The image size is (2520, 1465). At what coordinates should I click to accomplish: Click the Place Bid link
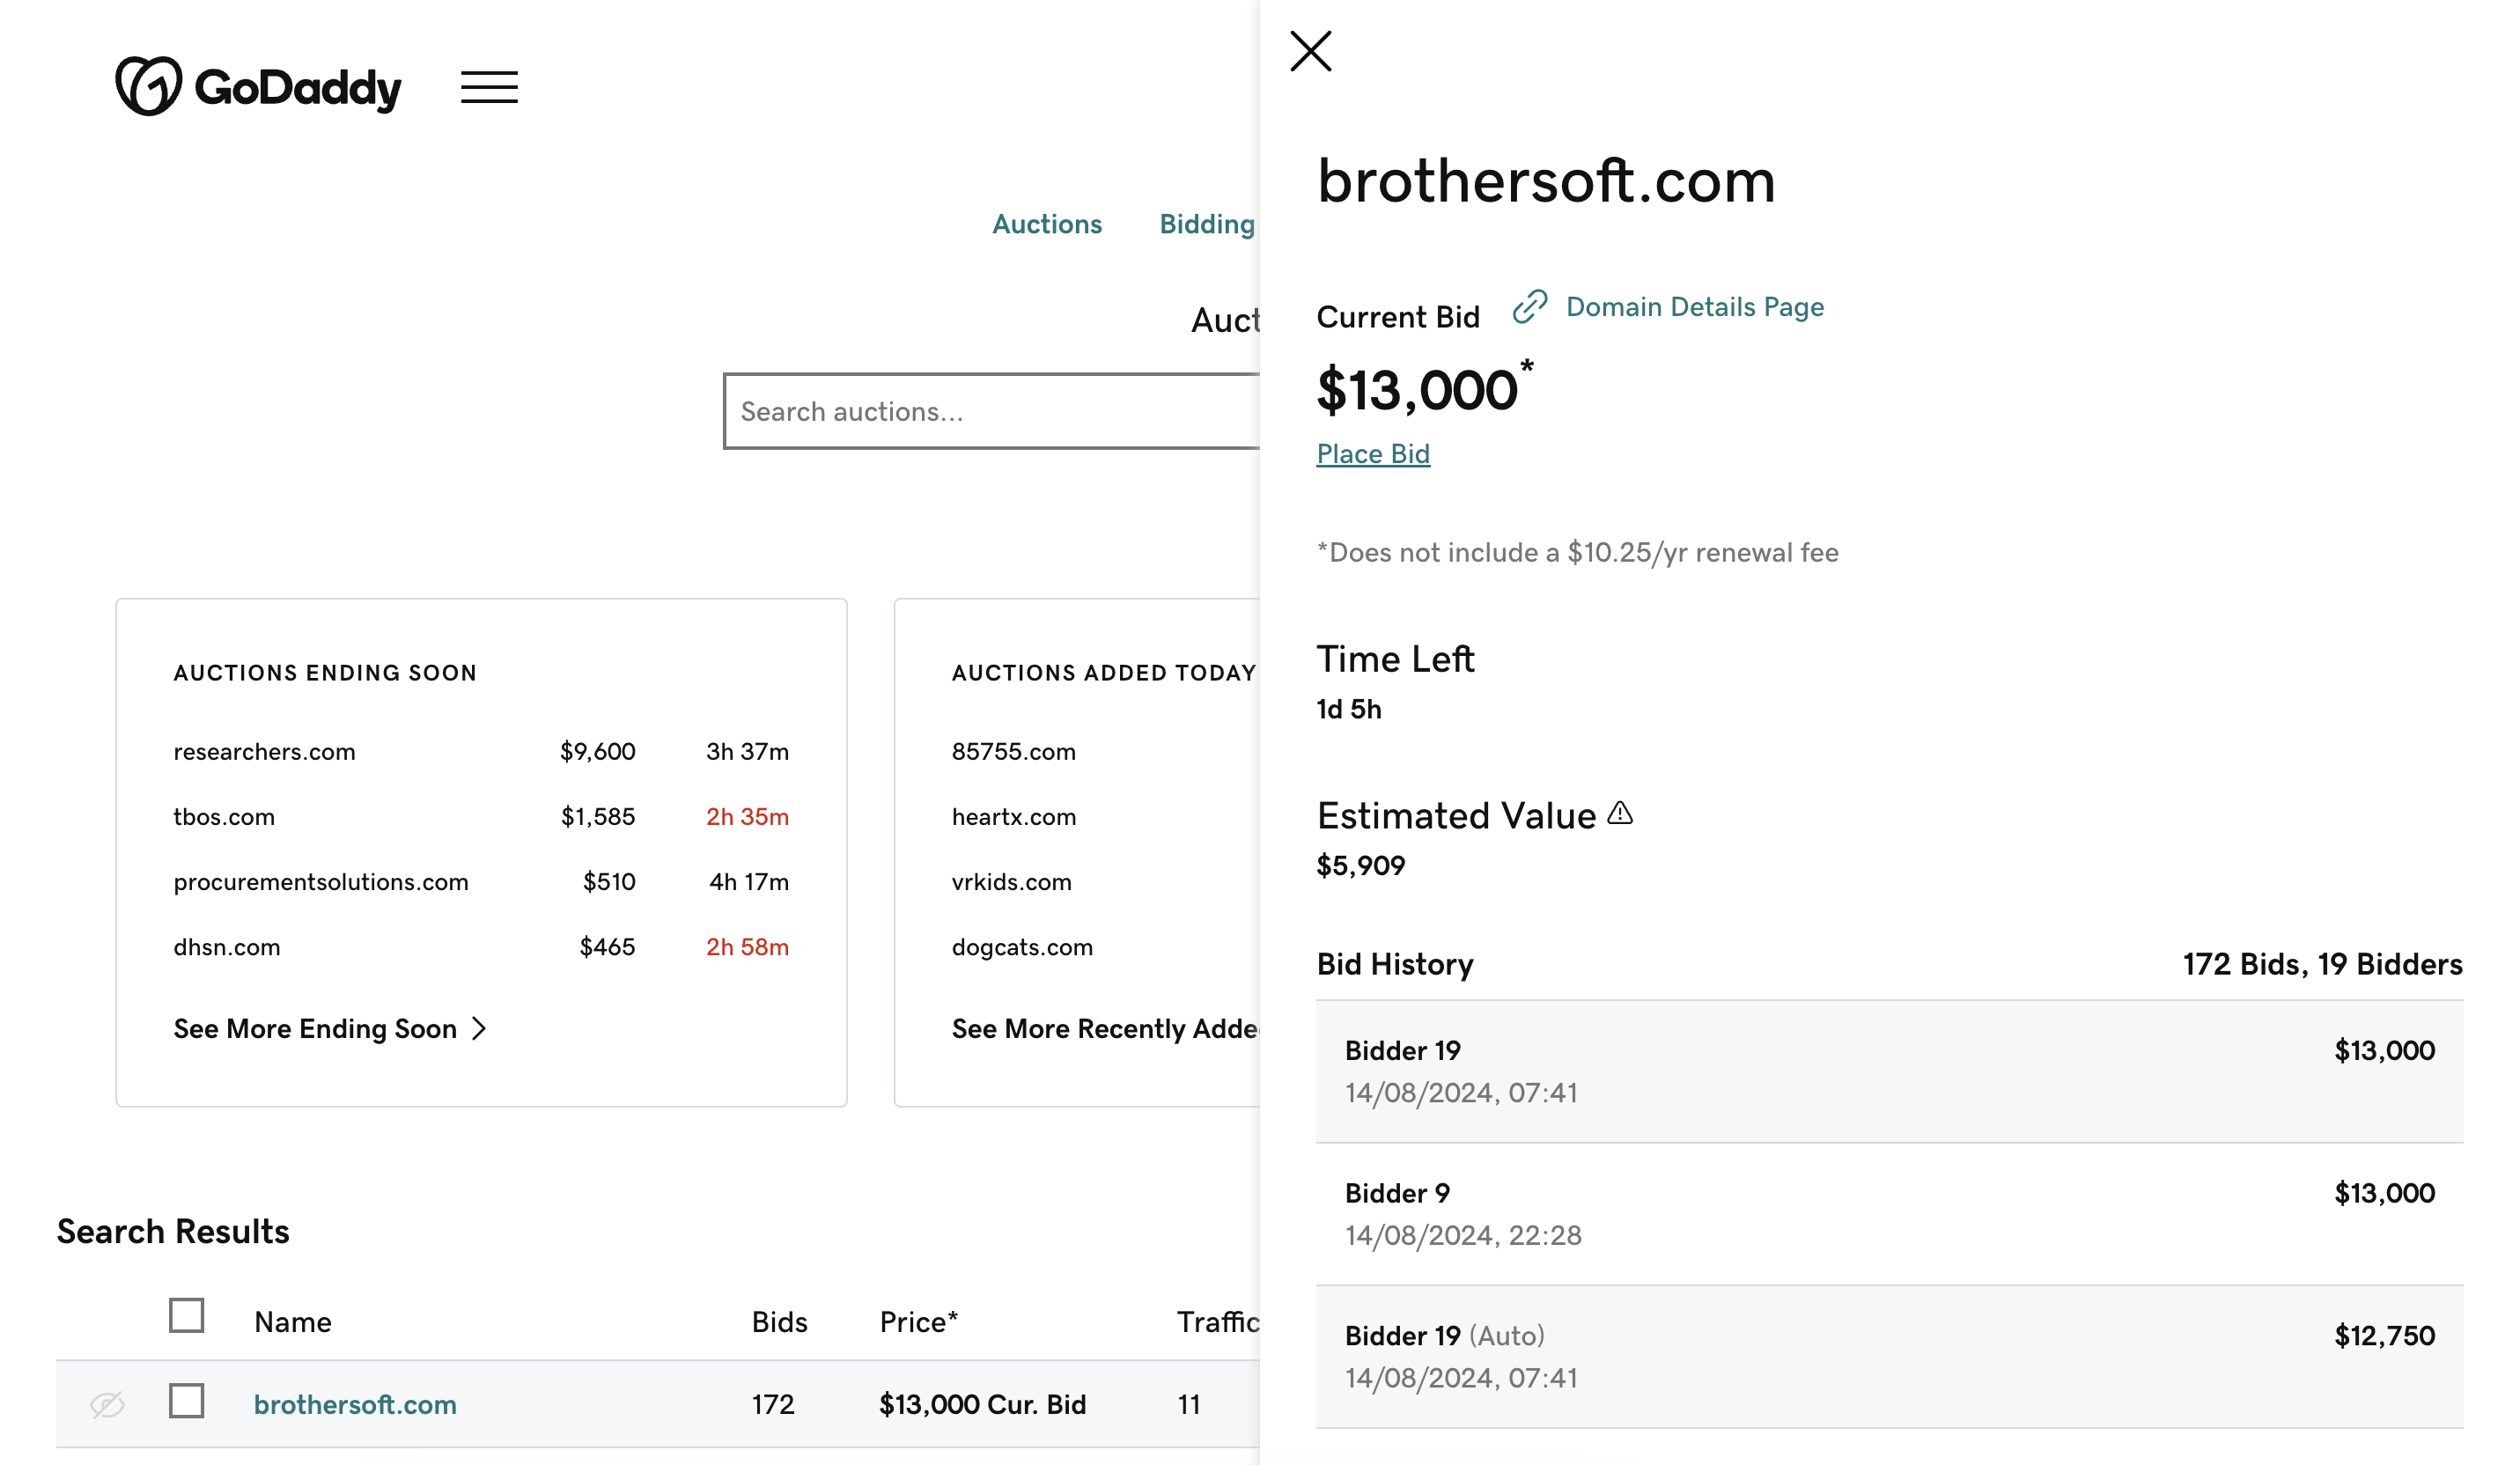[x=1372, y=454]
